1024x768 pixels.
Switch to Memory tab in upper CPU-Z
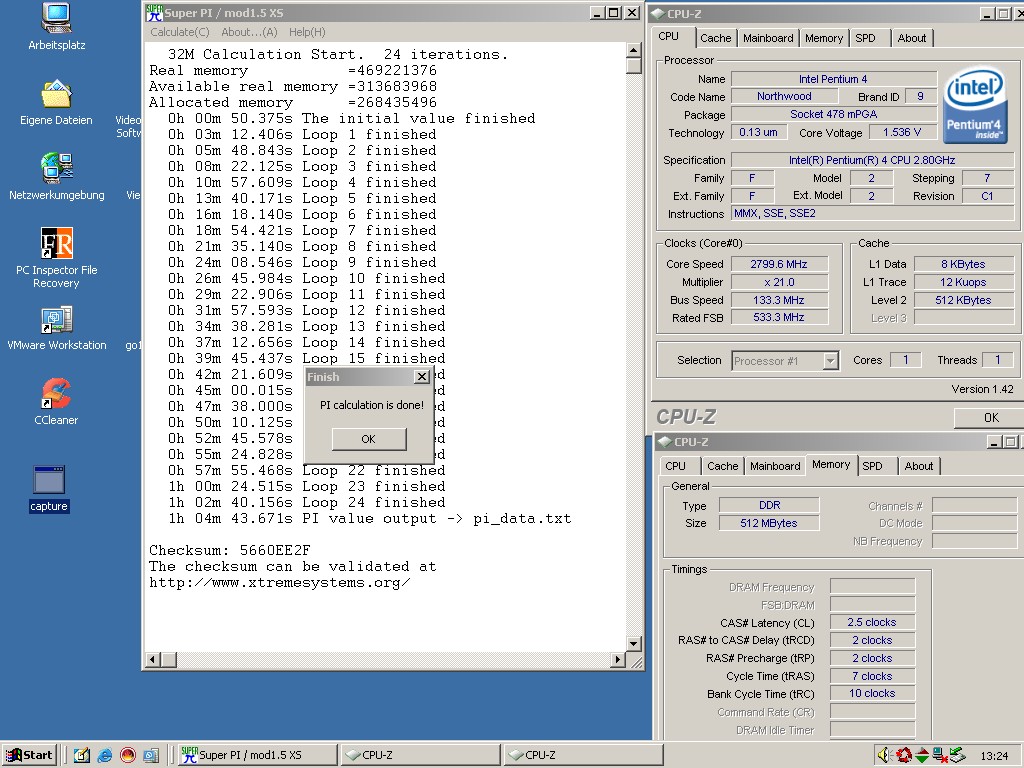pos(824,39)
